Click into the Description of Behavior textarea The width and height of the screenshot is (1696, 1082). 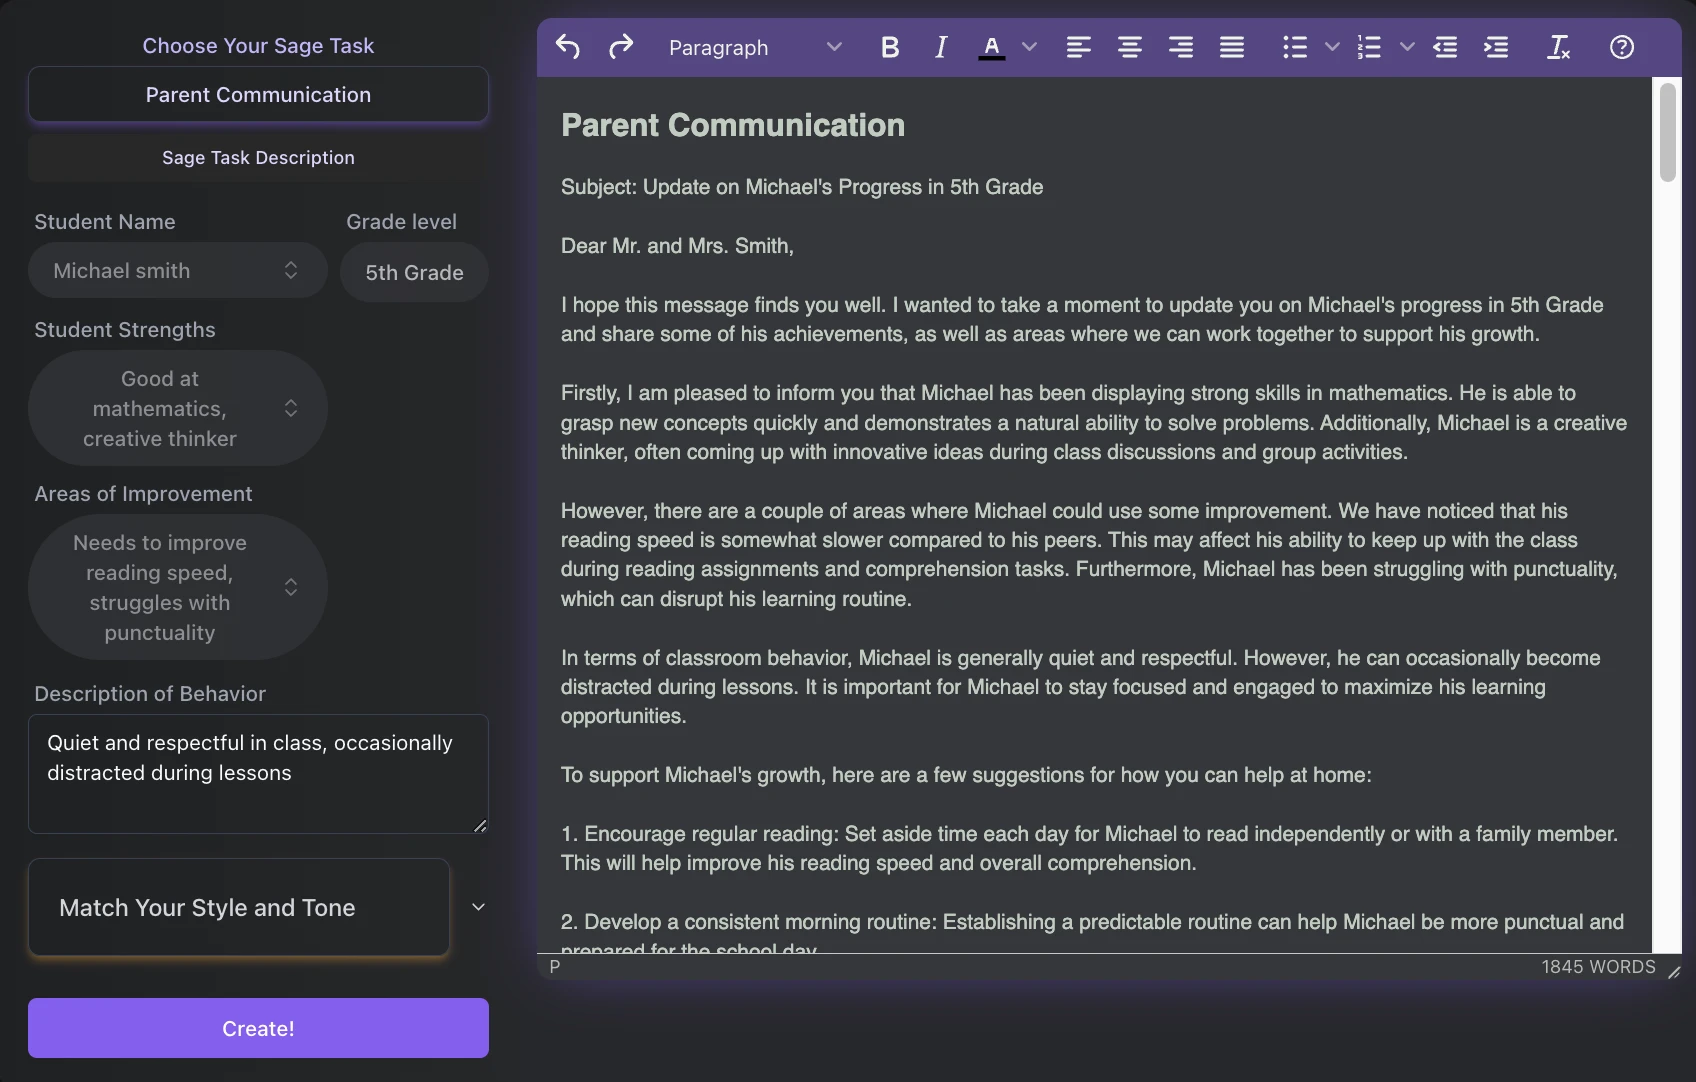258,774
